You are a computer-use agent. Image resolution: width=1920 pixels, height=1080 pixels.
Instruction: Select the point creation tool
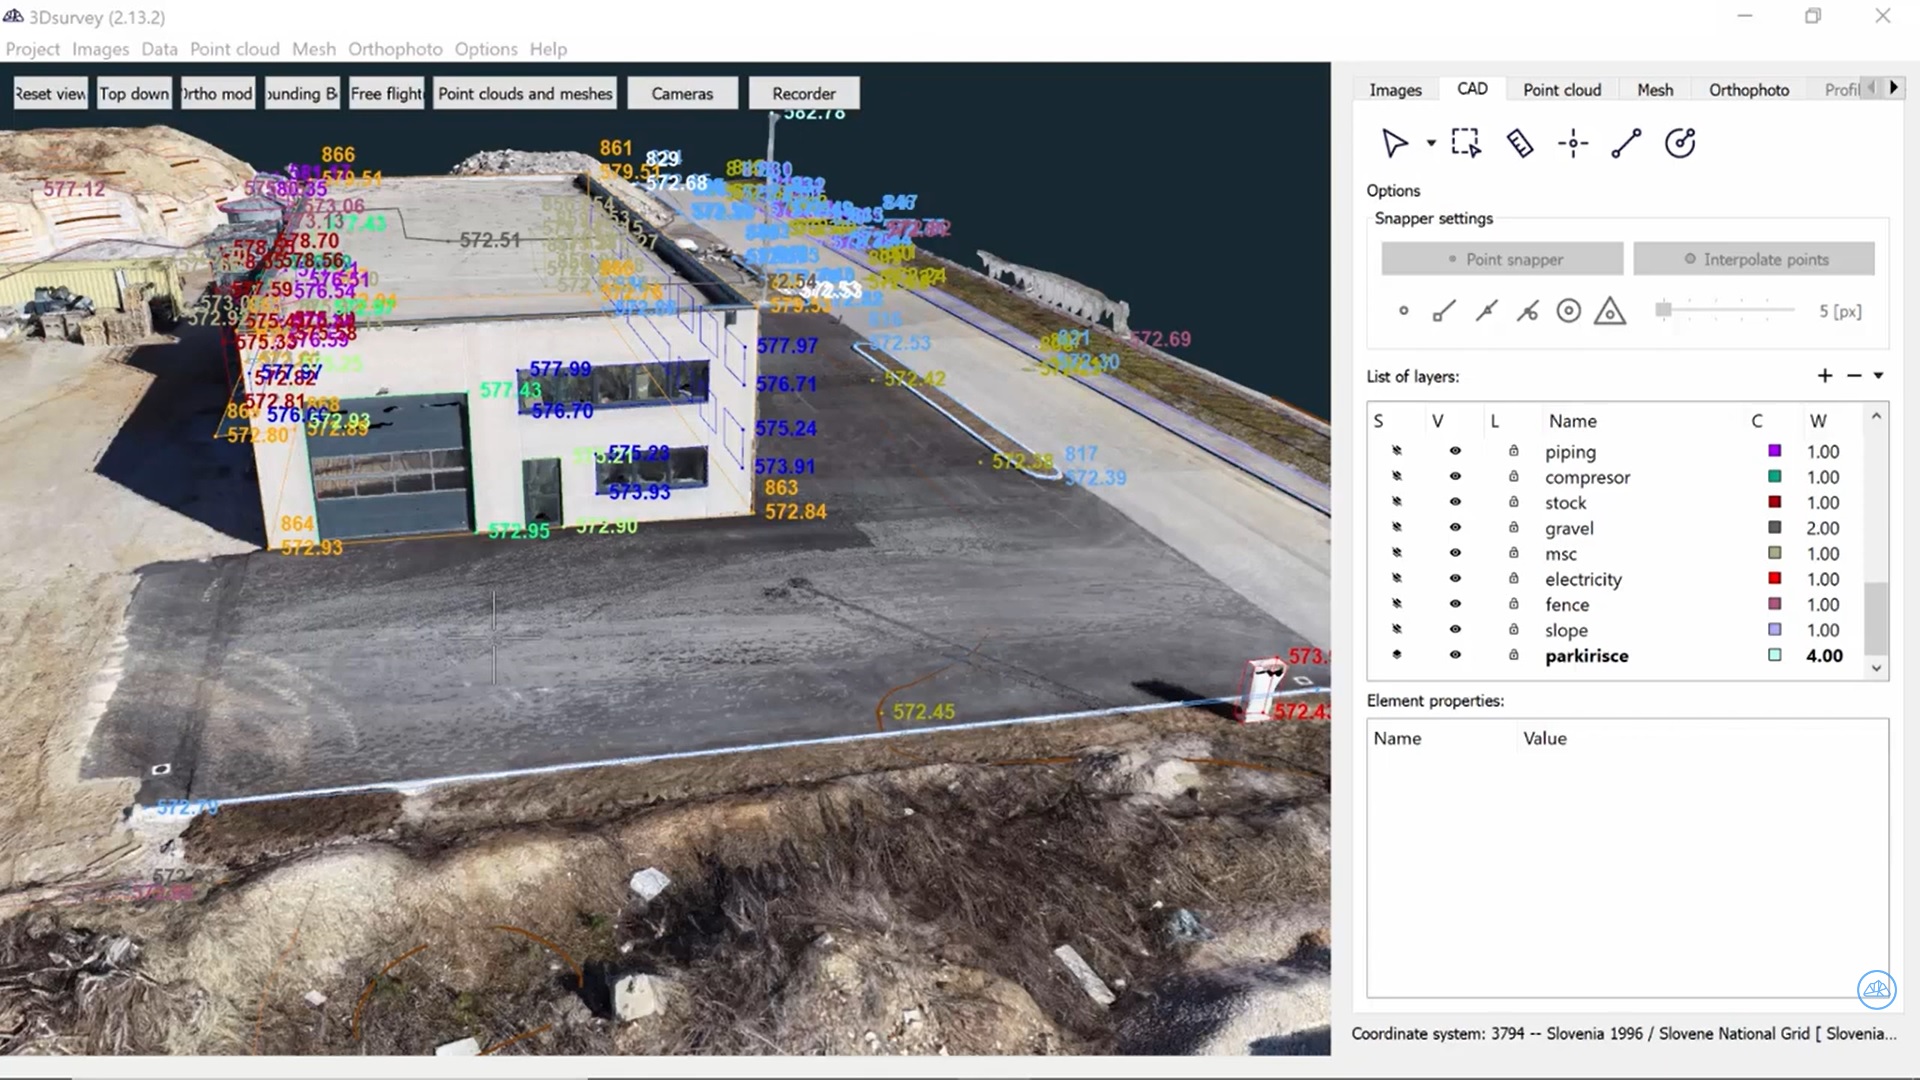click(1573, 143)
